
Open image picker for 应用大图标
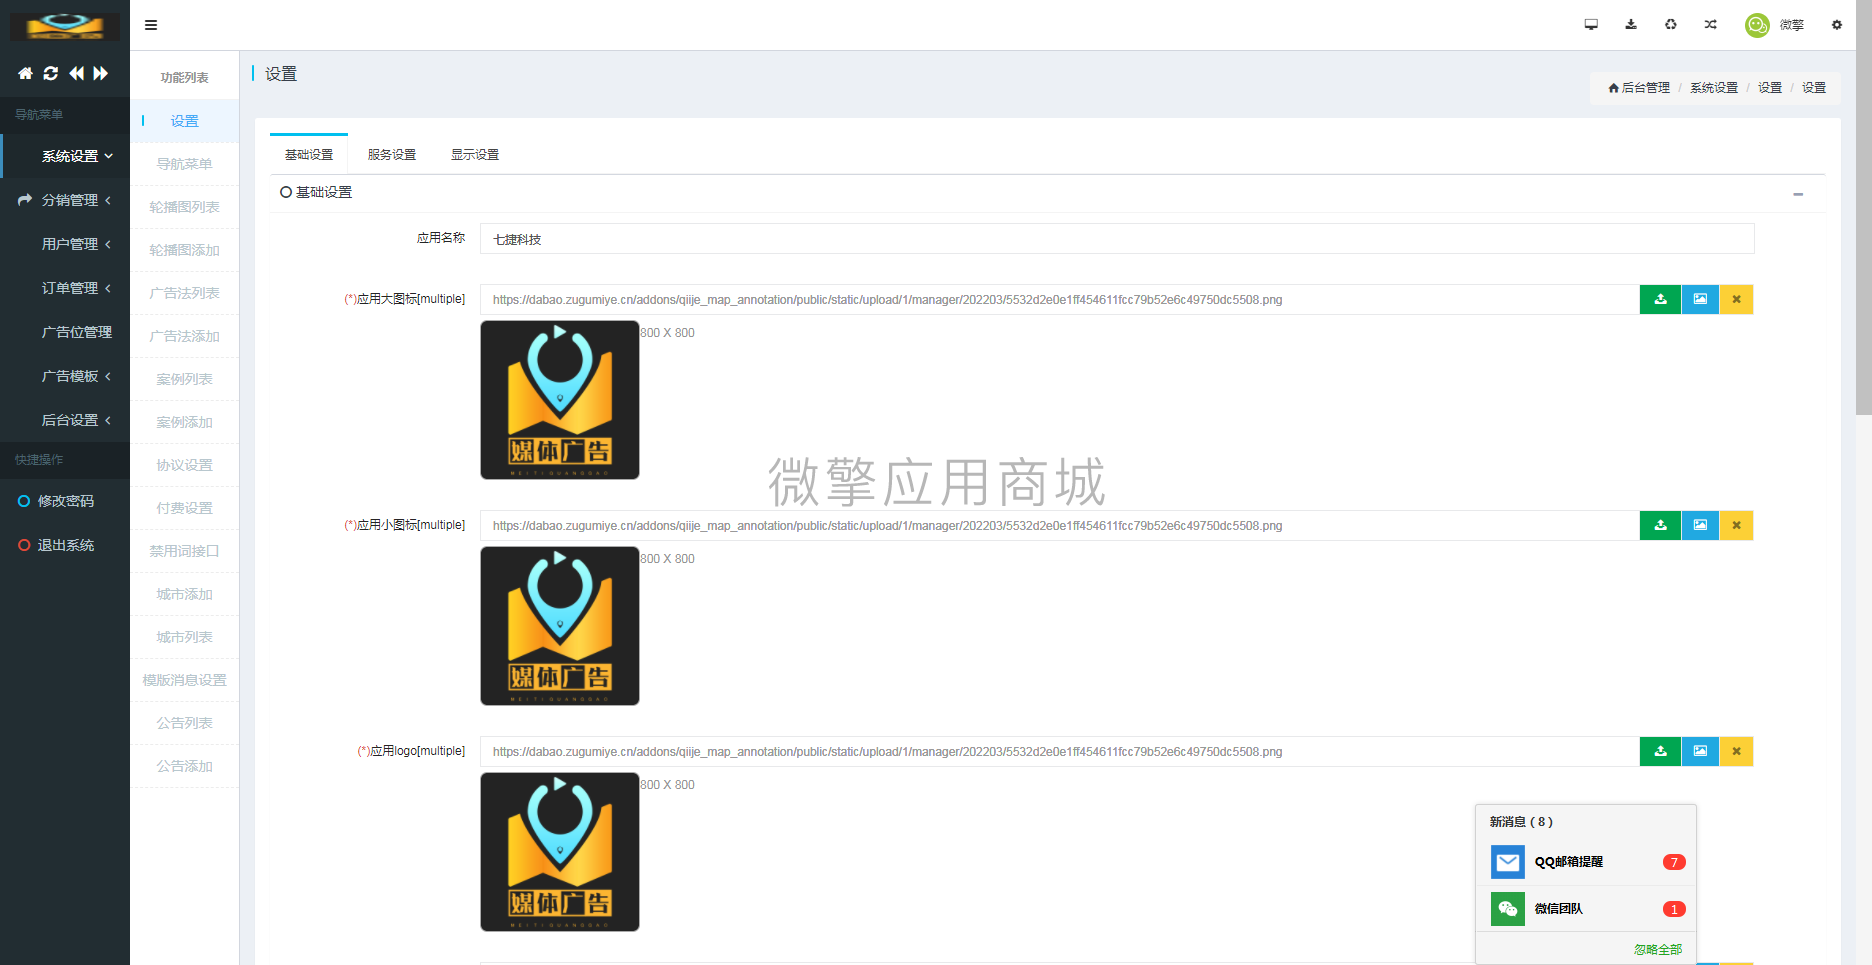(x=1700, y=299)
